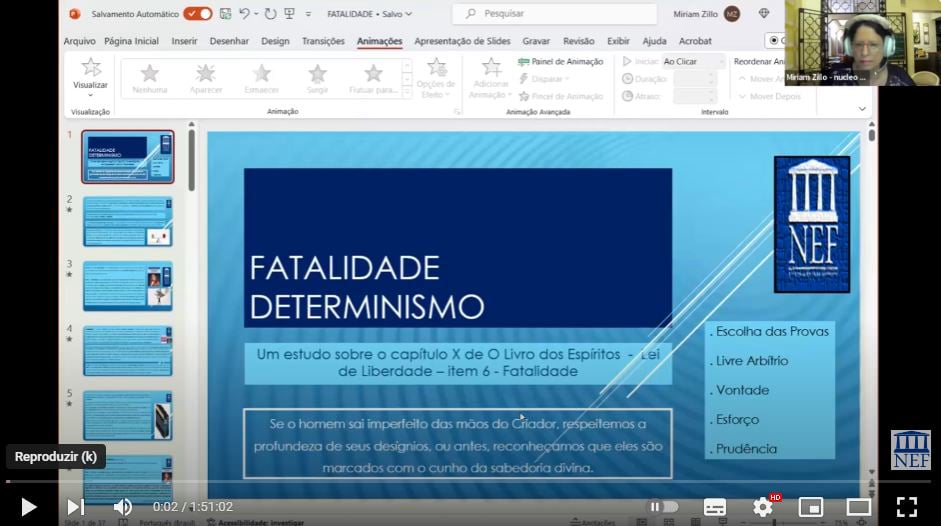Skip to the next video
Image resolution: width=941 pixels, height=526 pixels.
pyautogui.click(x=75, y=507)
